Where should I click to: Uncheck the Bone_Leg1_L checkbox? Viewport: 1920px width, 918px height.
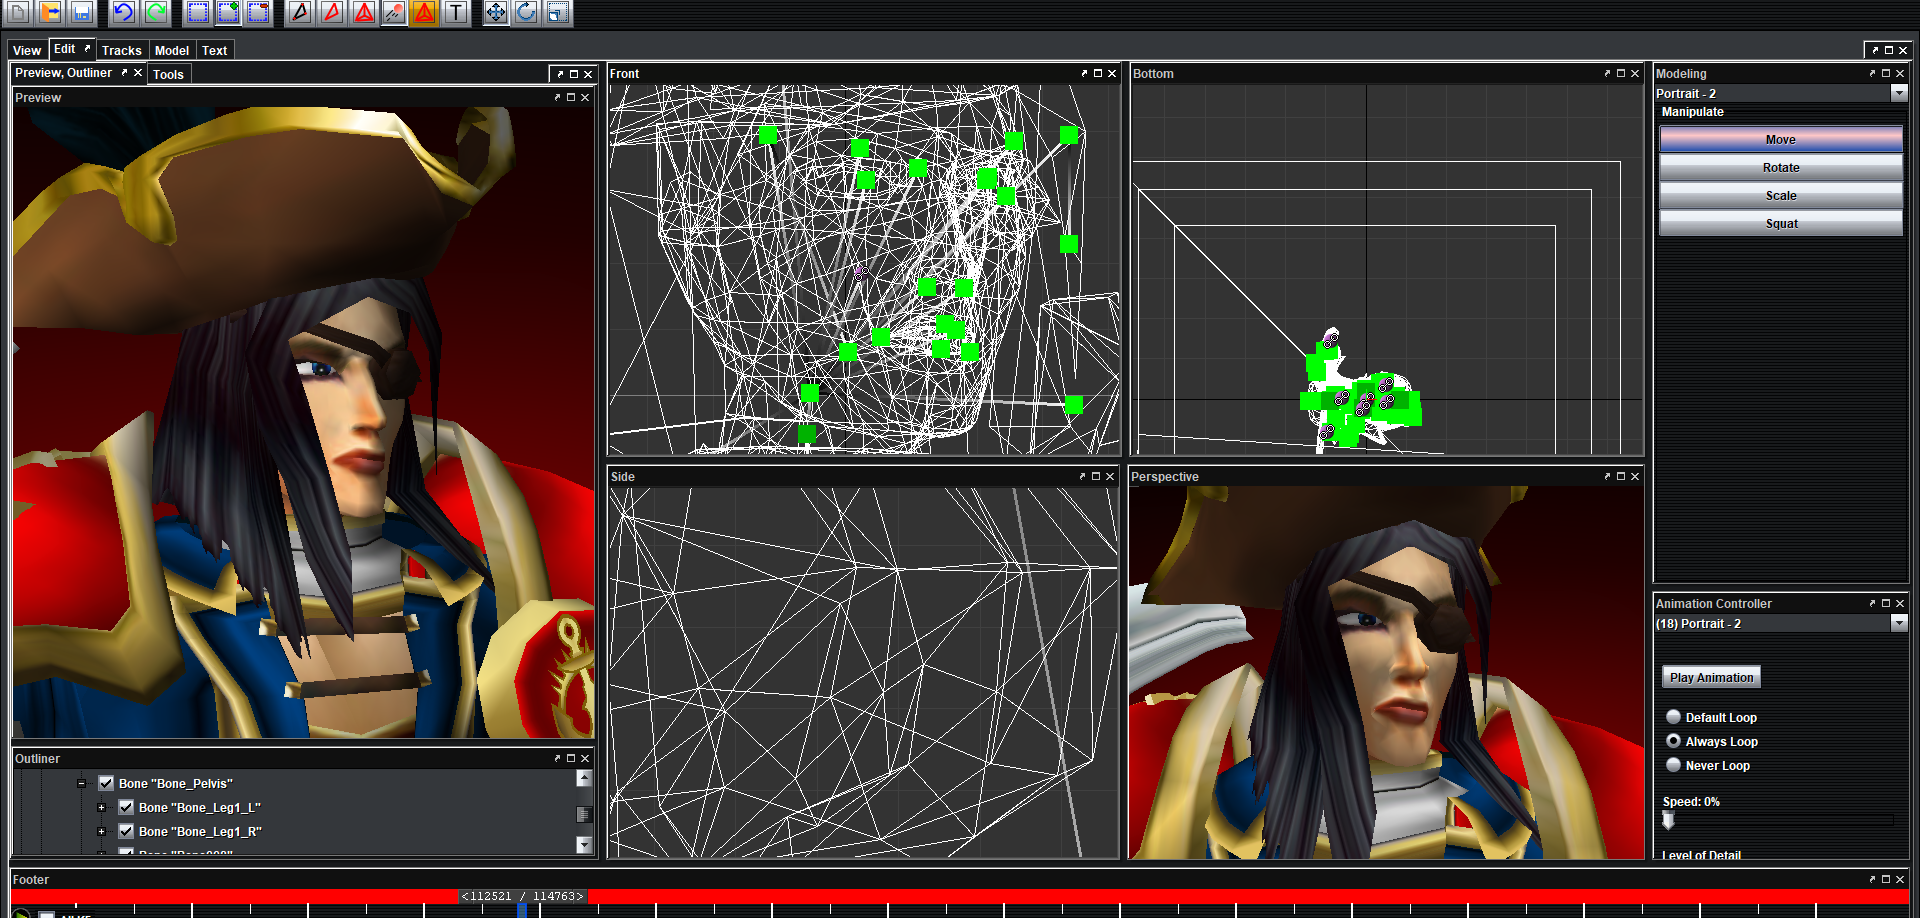(126, 807)
